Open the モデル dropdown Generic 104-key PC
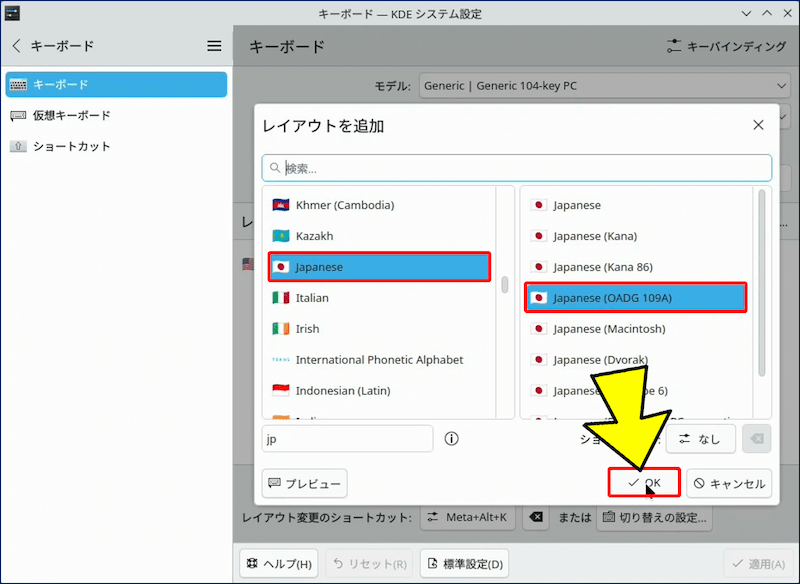 pyautogui.click(x=605, y=86)
